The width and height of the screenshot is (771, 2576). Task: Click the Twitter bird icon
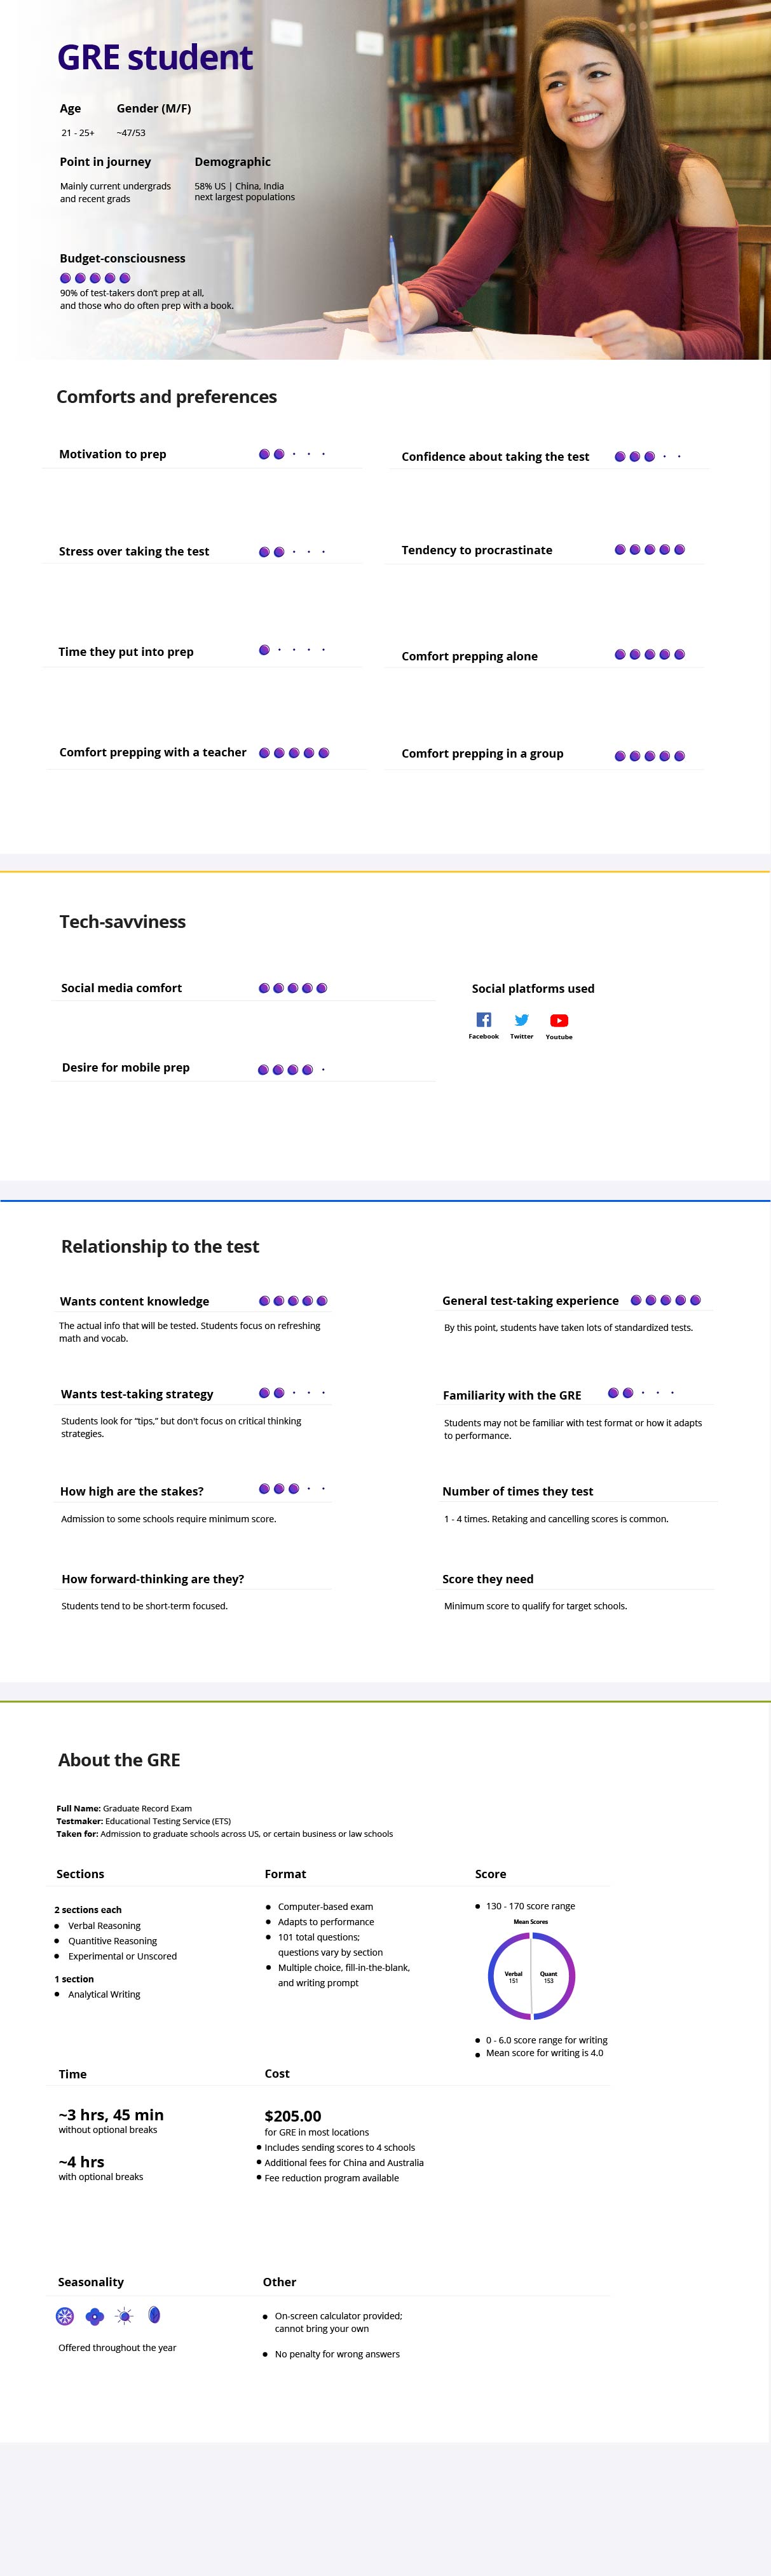tap(521, 1019)
